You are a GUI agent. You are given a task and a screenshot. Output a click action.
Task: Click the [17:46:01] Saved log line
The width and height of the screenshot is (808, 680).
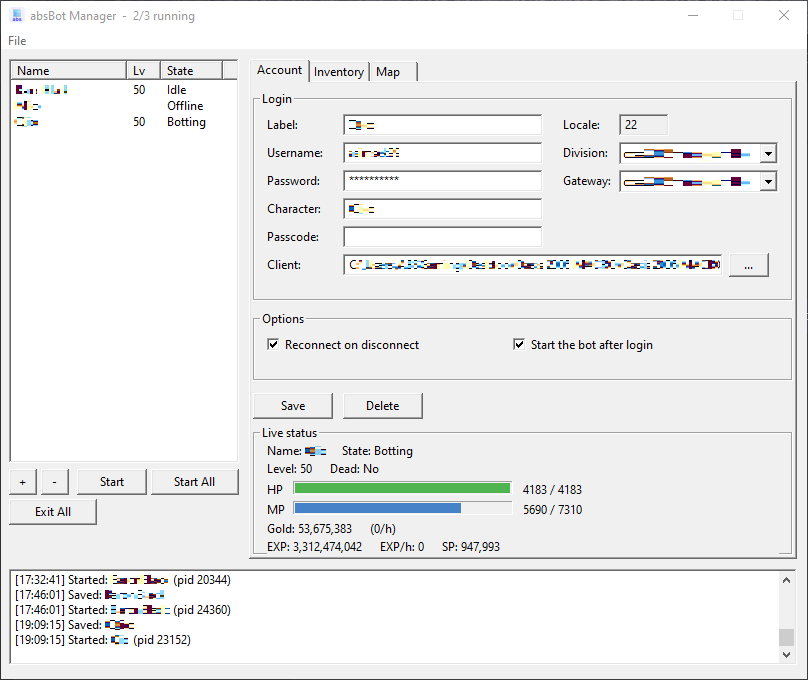(x=89, y=595)
